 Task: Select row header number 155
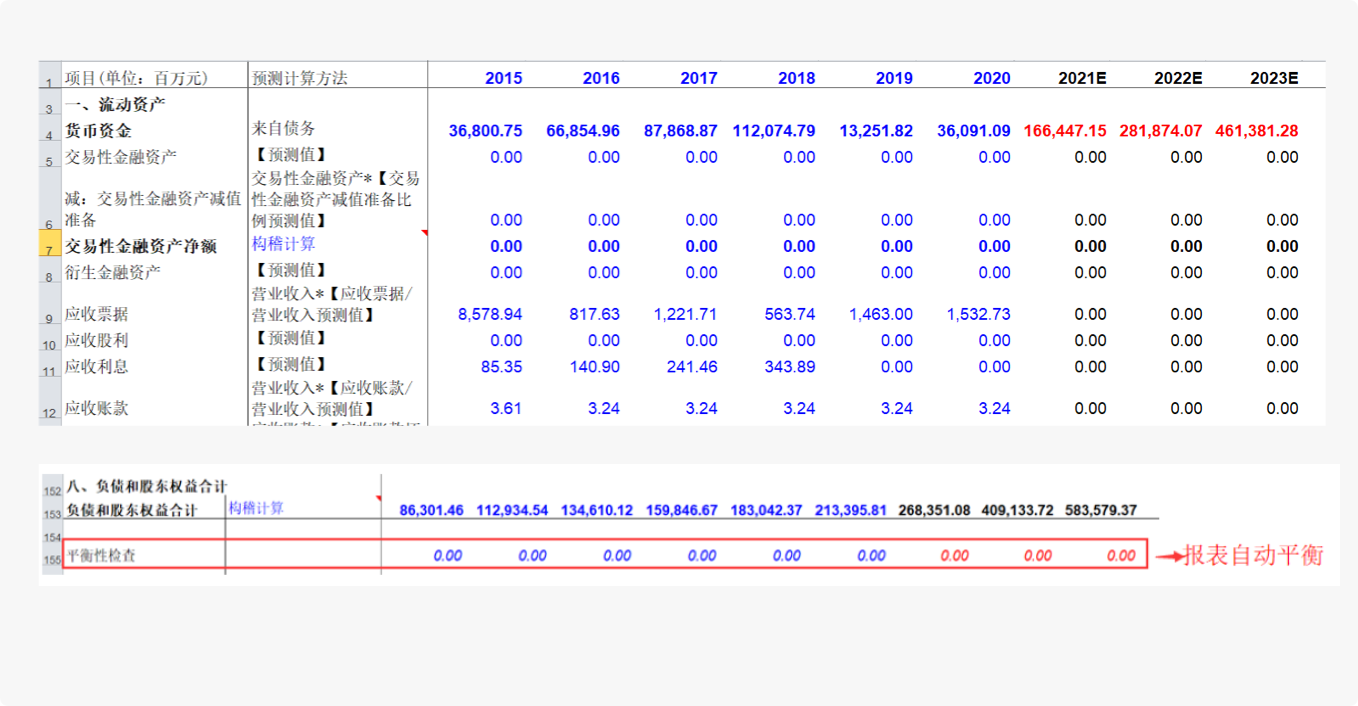click(50, 559)
